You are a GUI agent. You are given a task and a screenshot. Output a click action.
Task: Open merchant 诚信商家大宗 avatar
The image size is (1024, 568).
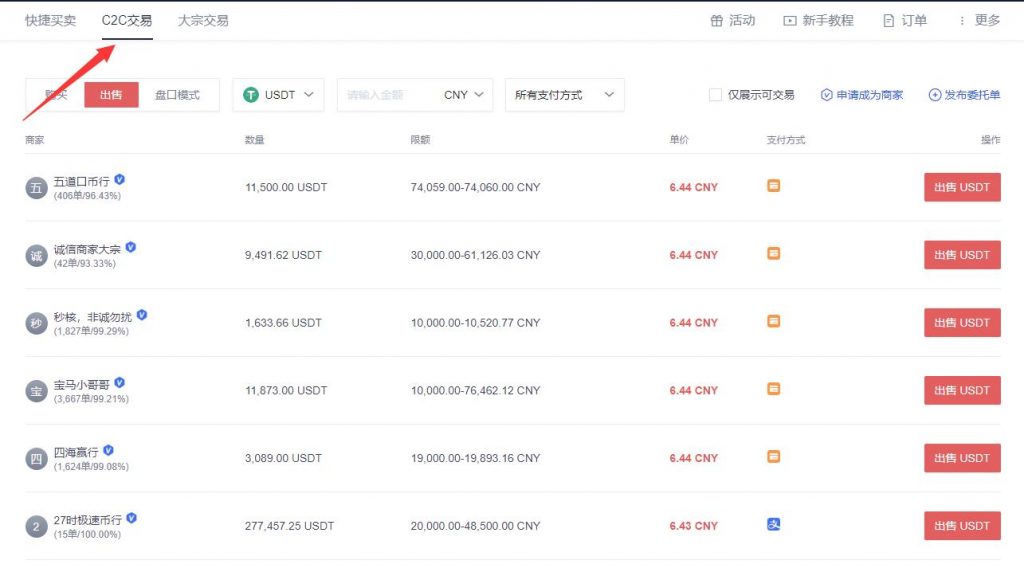[37, 256]
